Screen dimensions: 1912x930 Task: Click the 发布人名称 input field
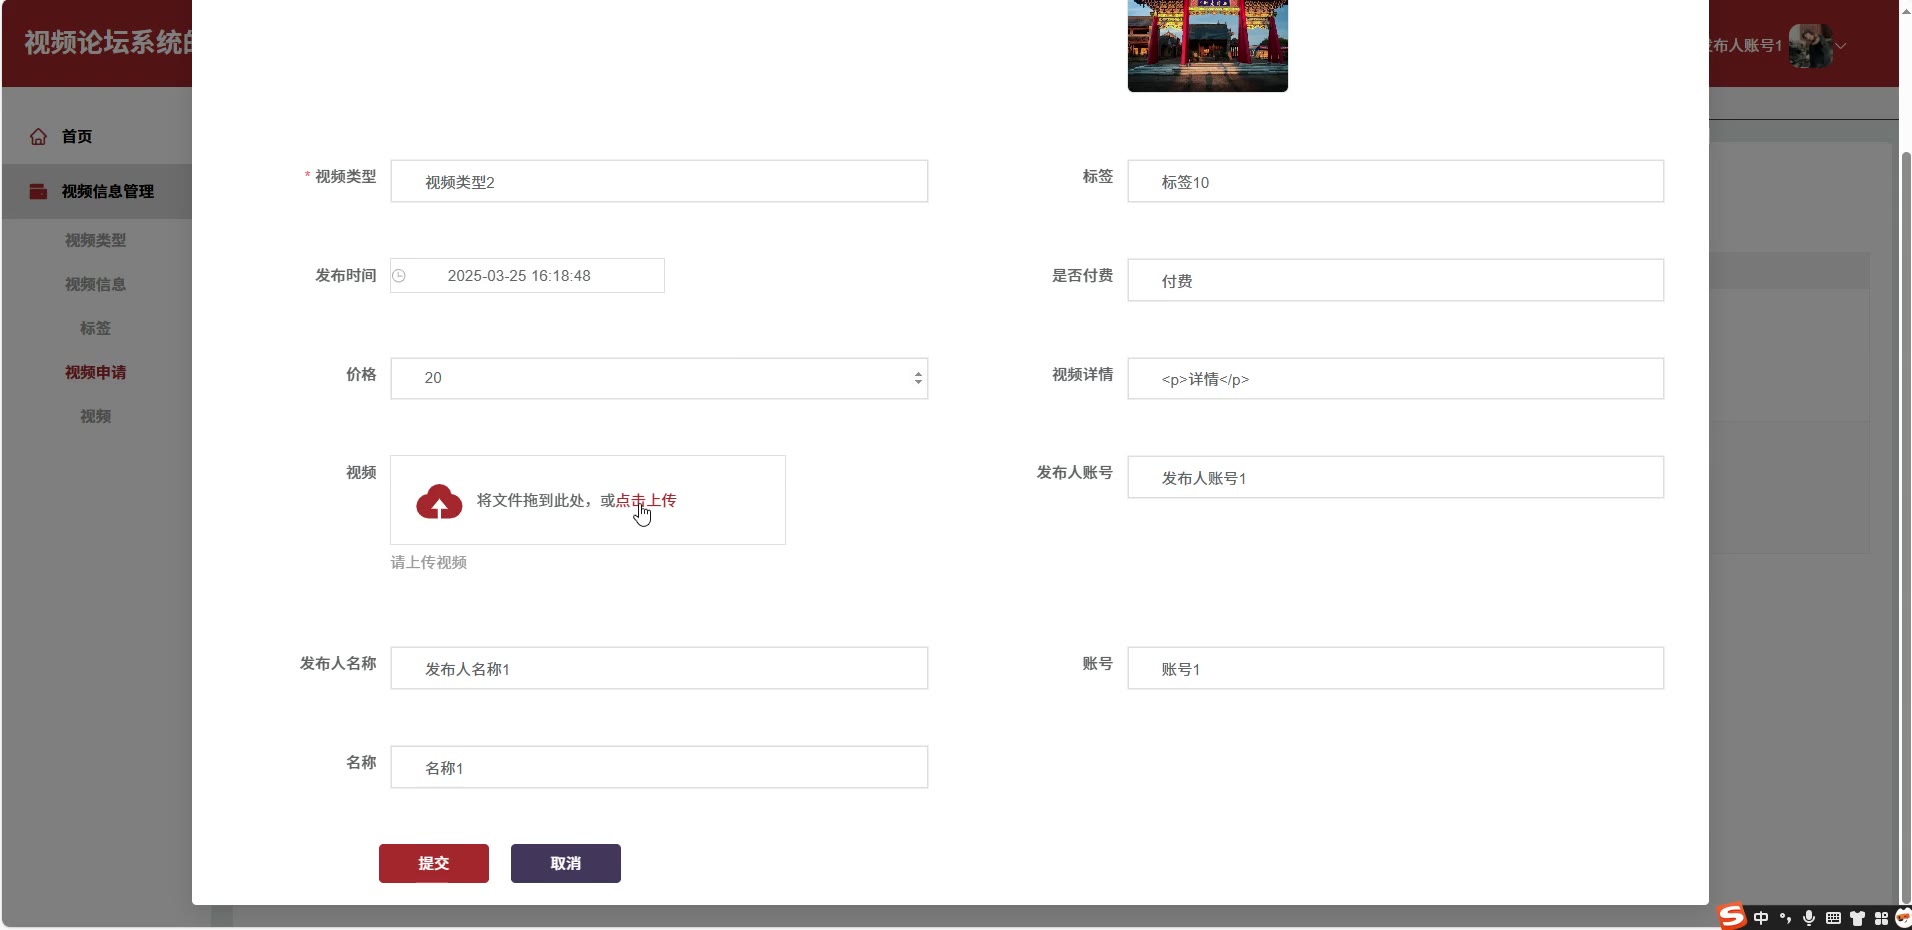coord(659,668)
